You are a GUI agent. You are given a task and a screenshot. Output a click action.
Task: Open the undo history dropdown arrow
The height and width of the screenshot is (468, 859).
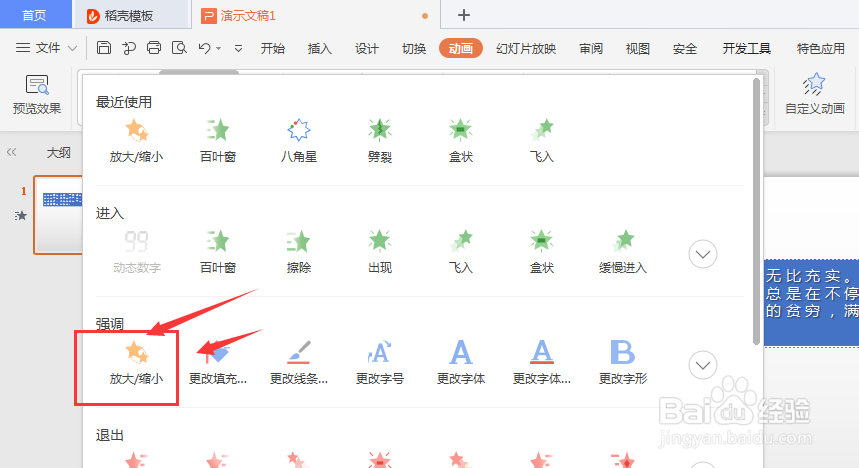(x=219, y=48)
